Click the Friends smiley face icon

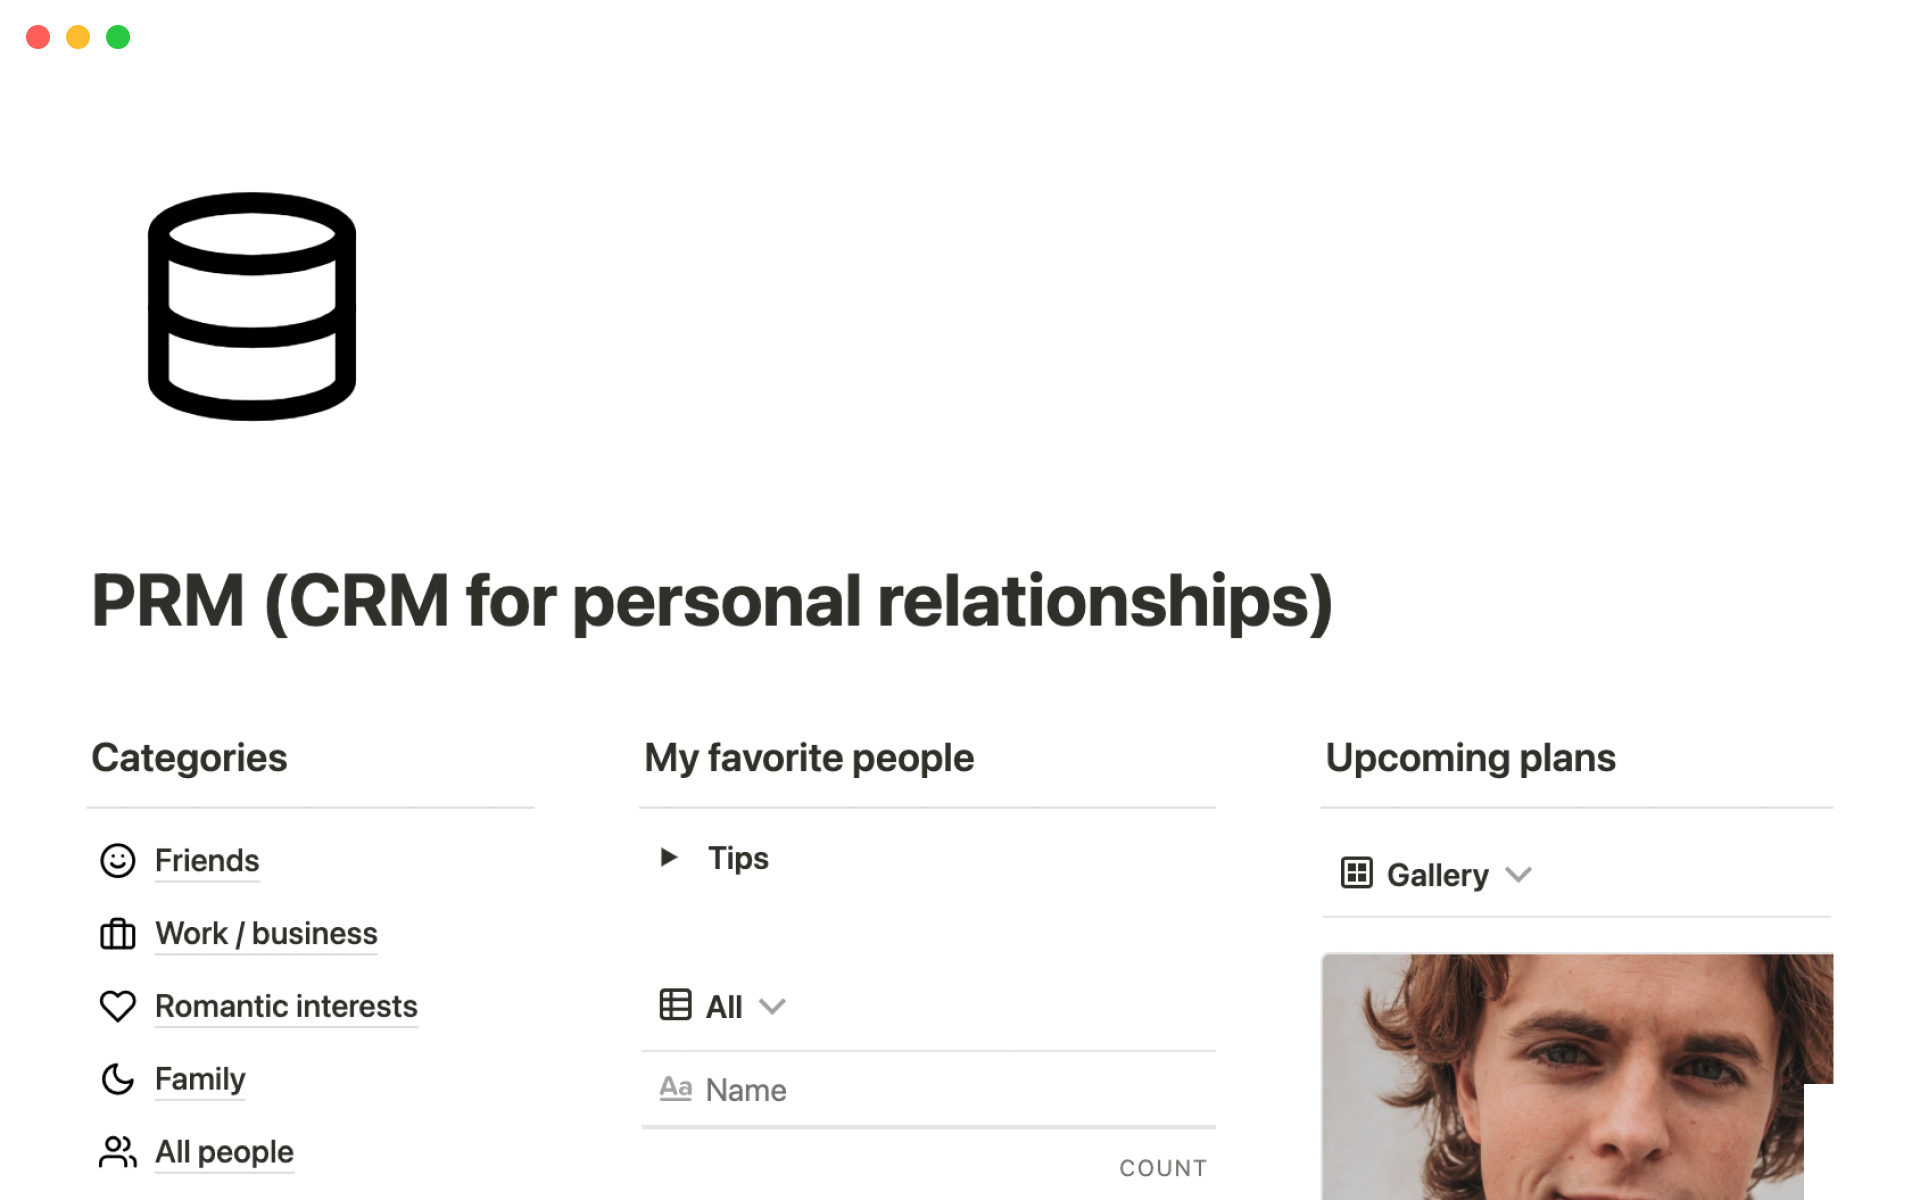(117, 860)
